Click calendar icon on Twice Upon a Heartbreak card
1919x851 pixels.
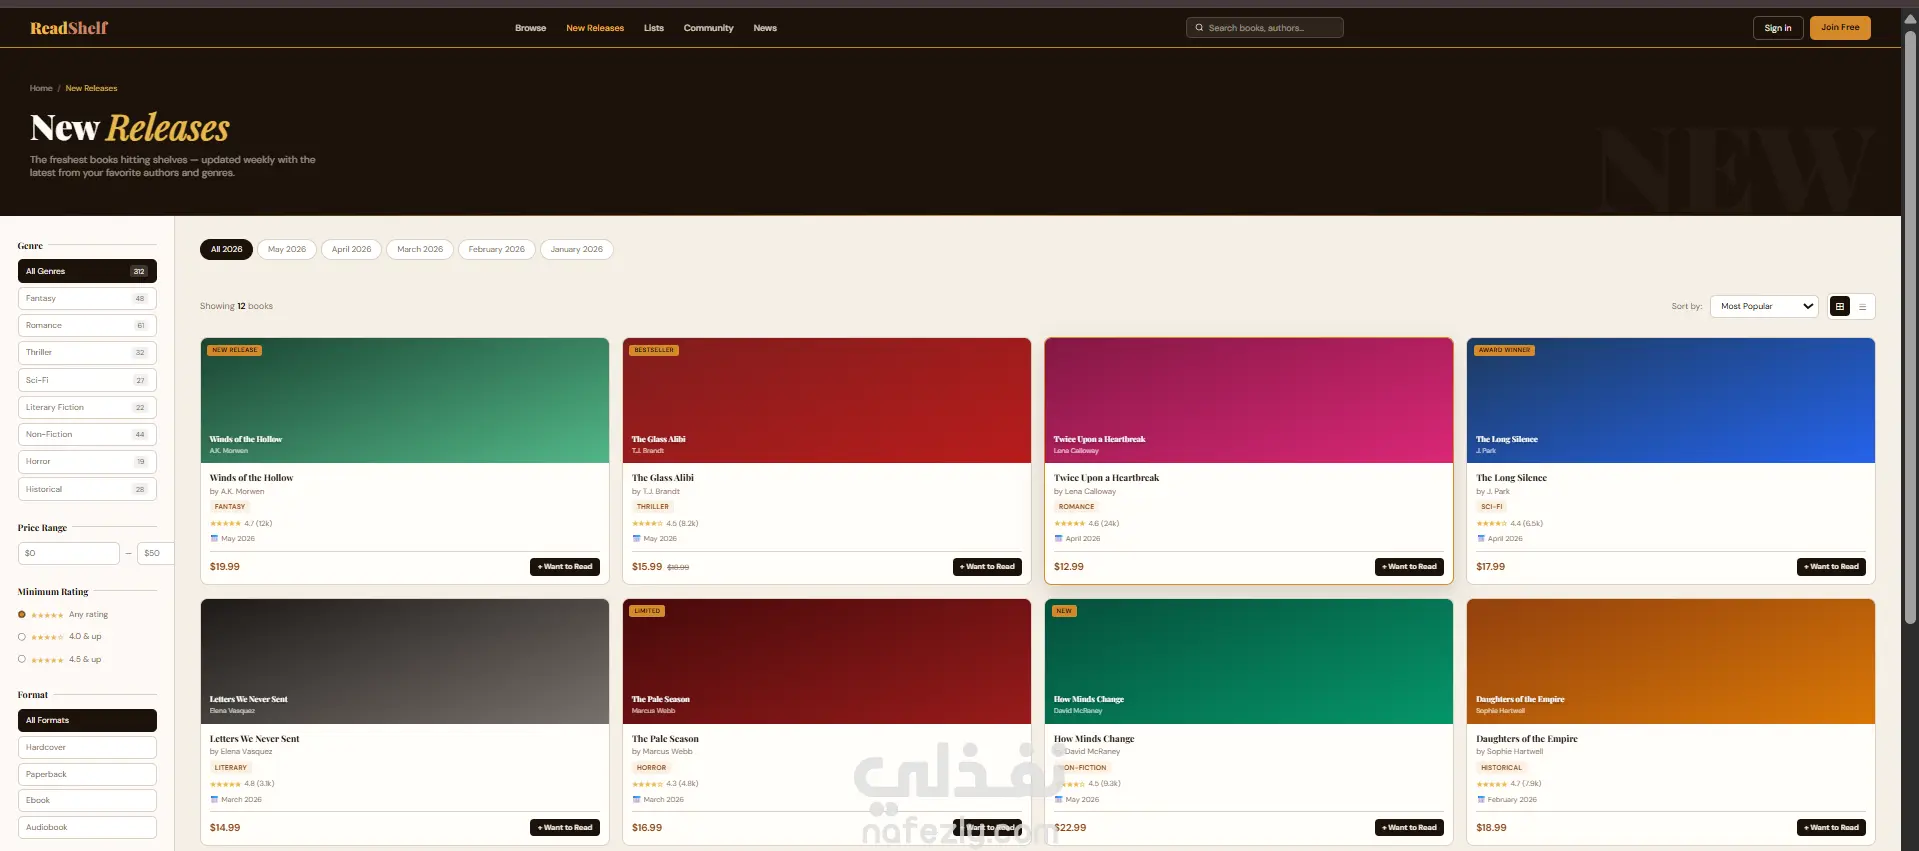(x=1058, y=539)
